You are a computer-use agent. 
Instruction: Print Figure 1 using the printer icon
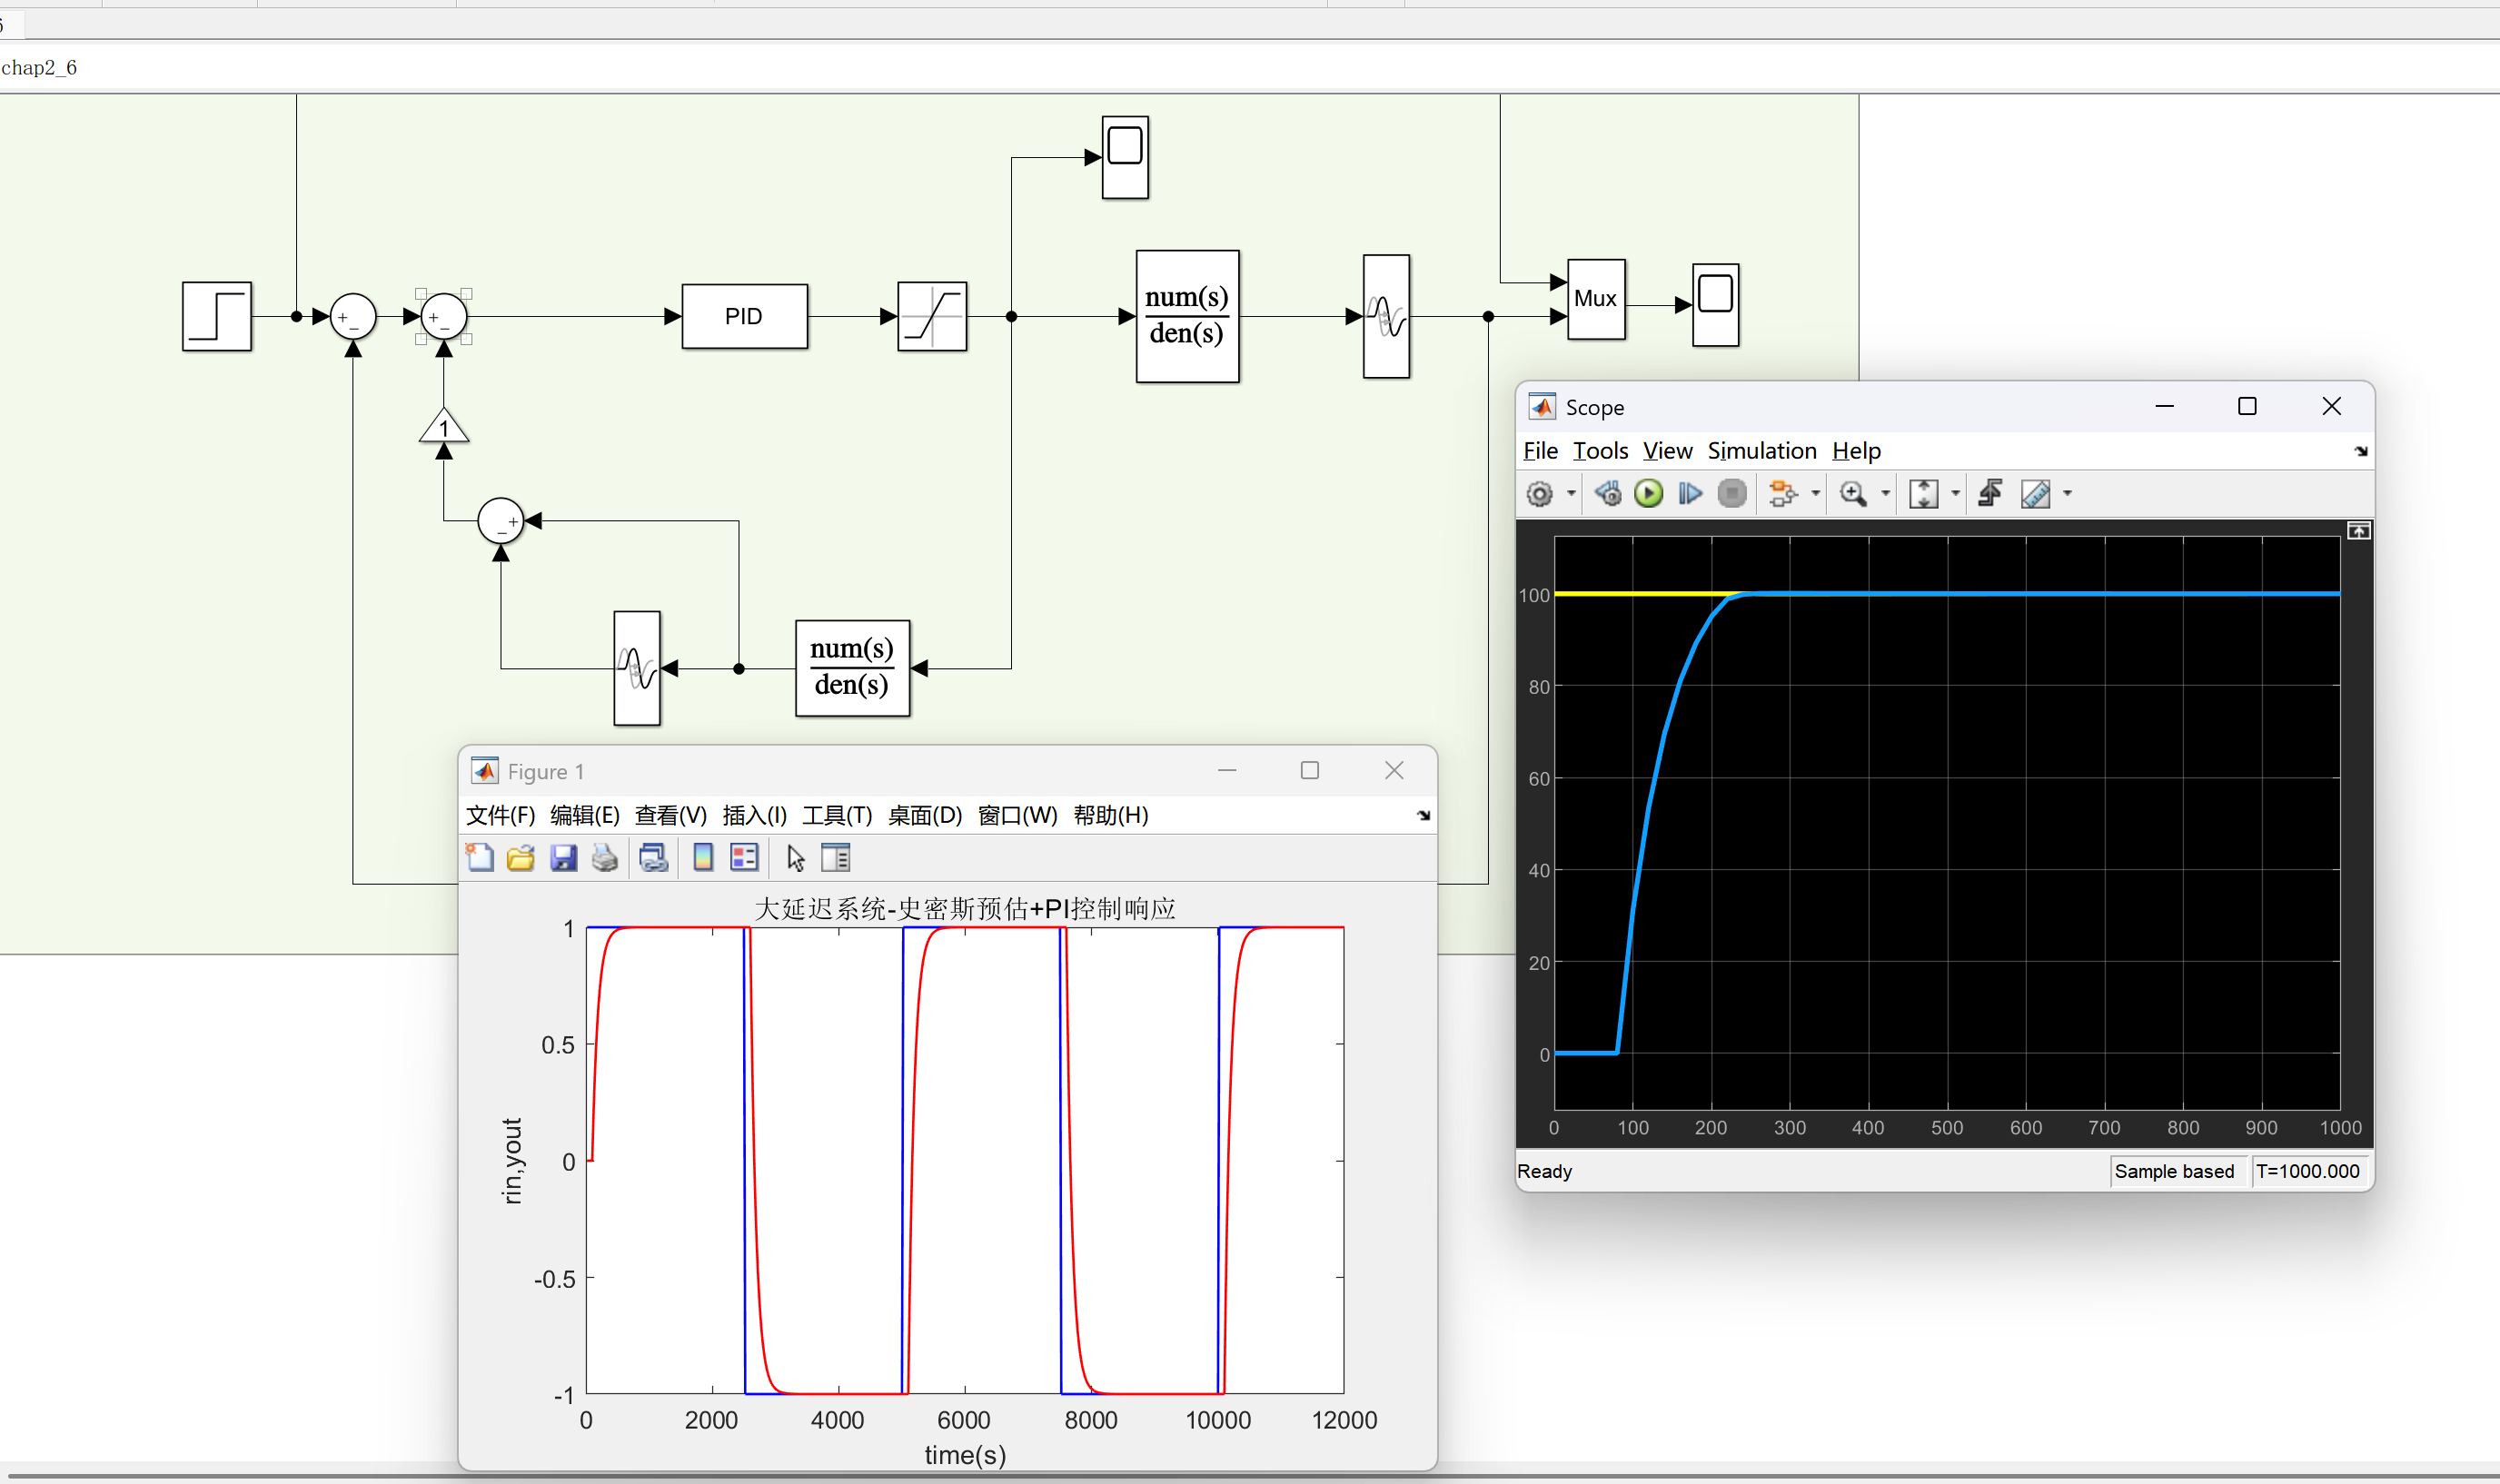pos(604,857)
